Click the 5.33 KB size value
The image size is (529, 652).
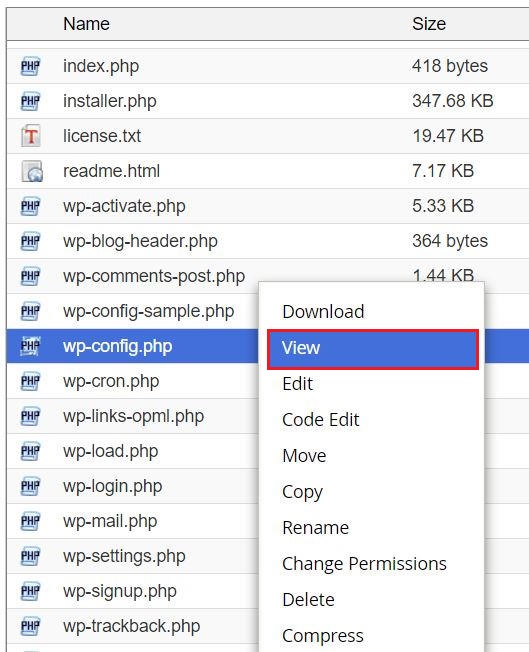click(x=443, y=206)
